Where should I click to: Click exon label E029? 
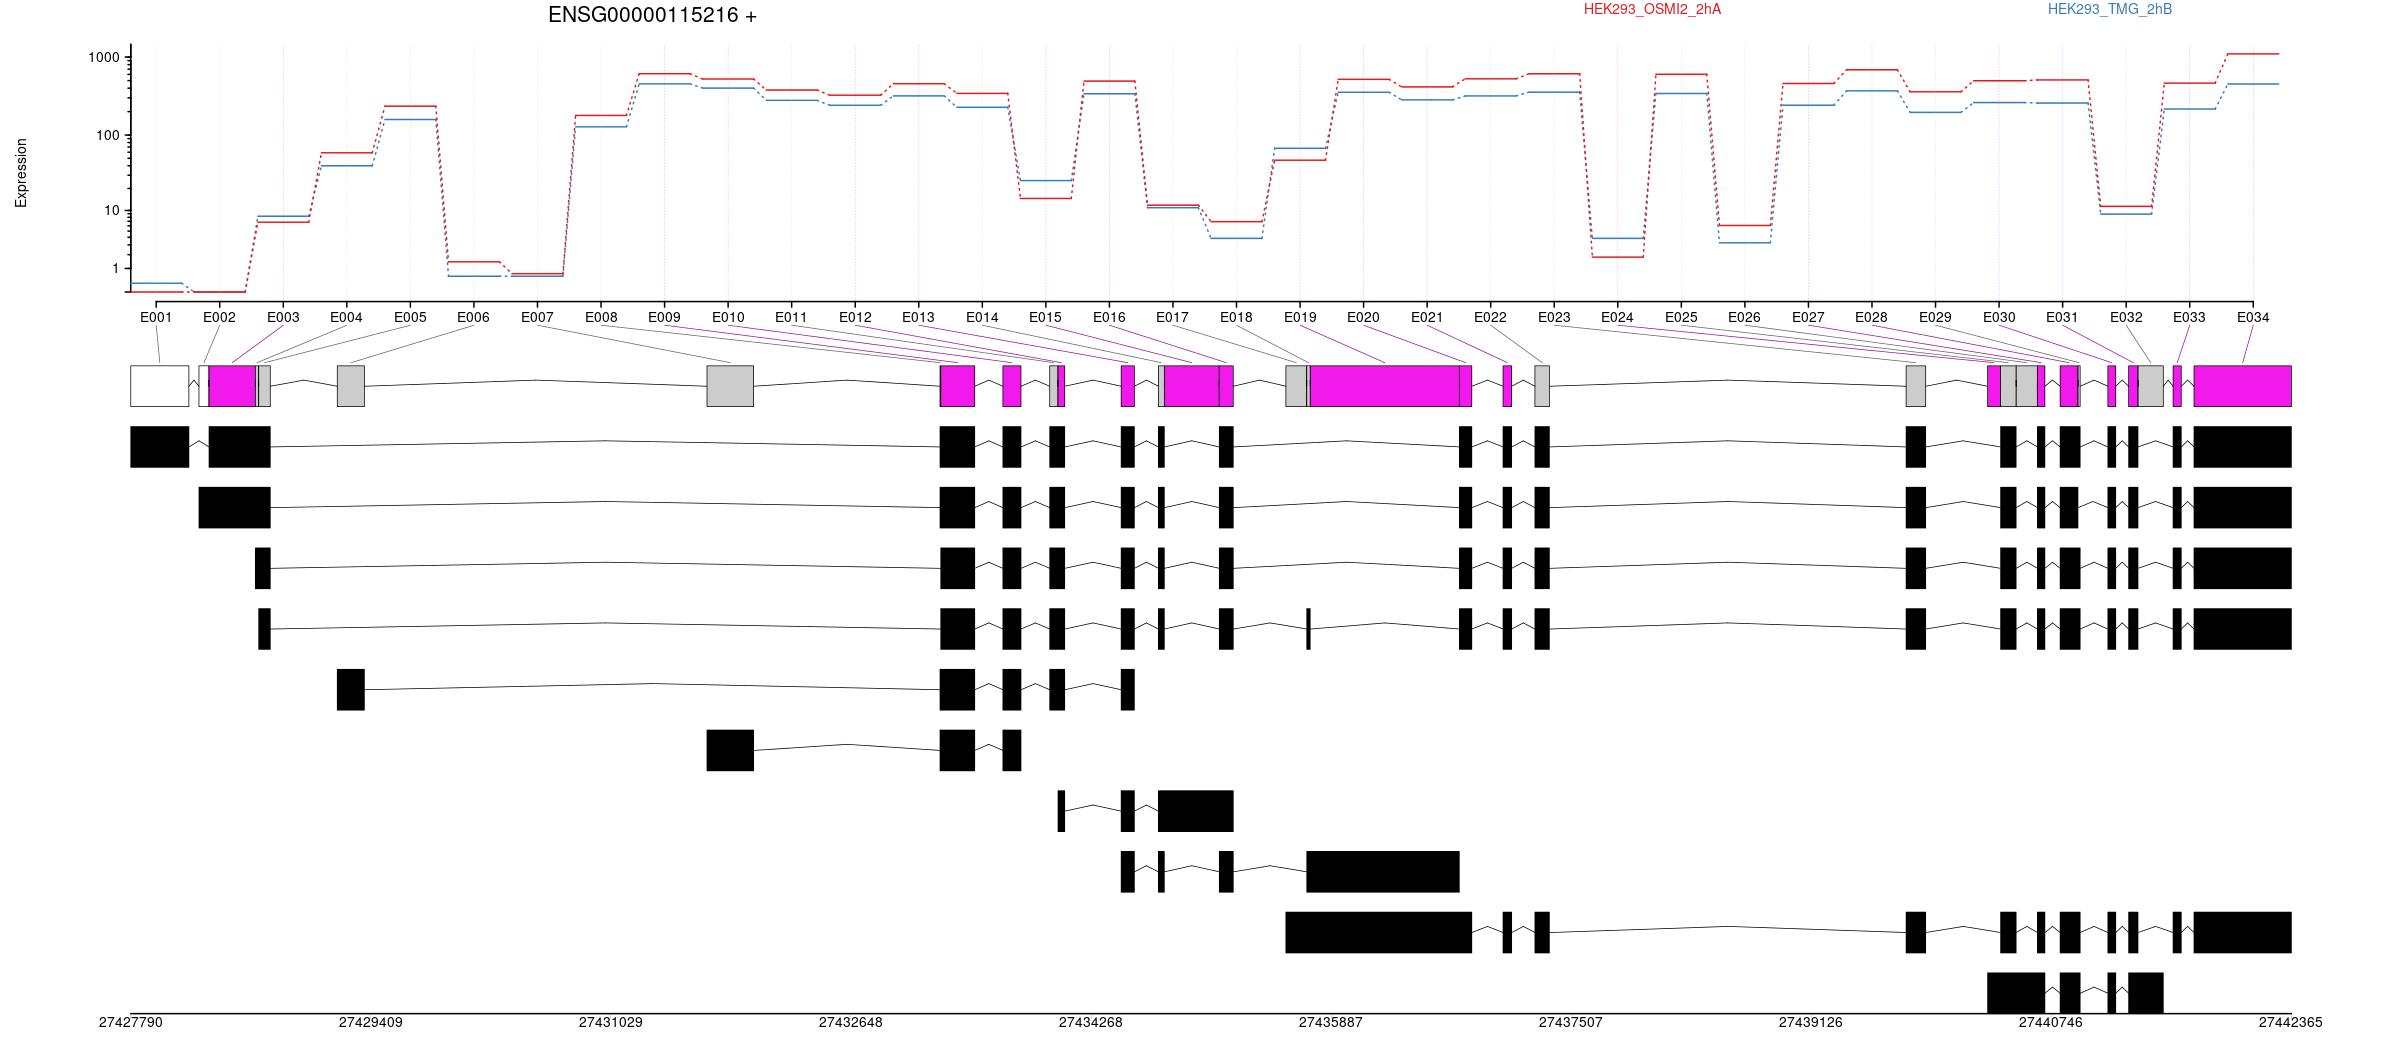coord(1935,317)
